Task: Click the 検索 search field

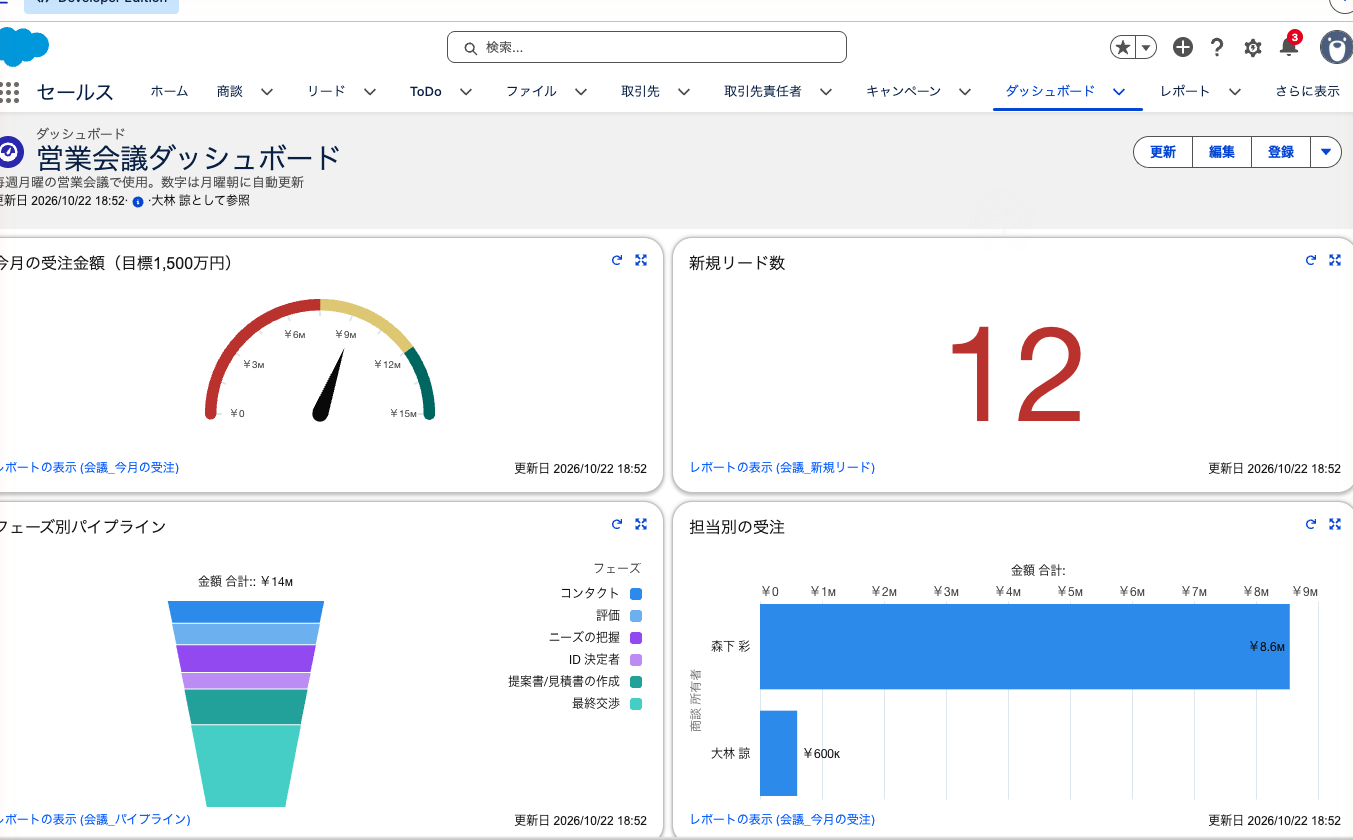Action: [647, 47]
